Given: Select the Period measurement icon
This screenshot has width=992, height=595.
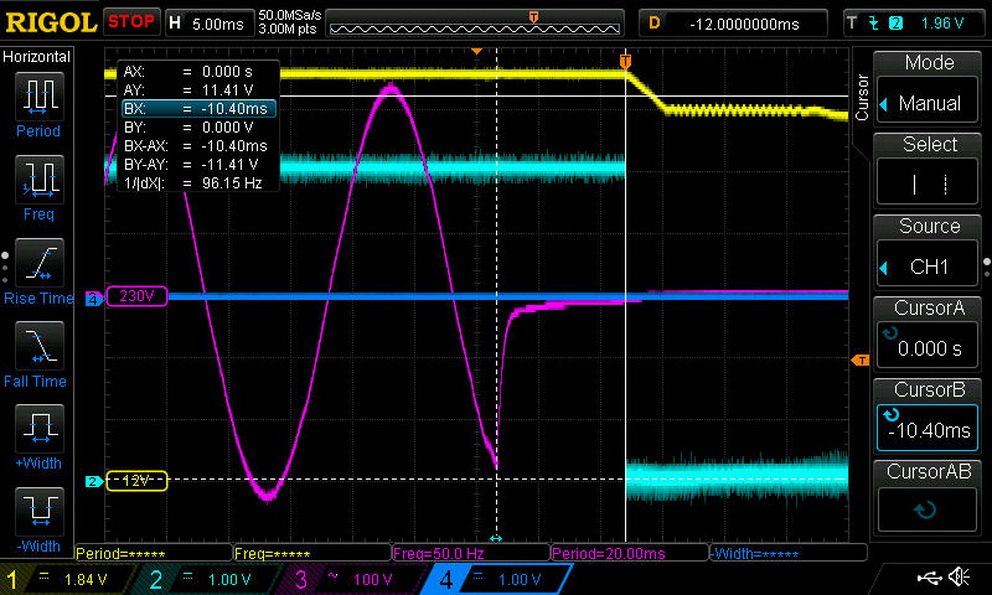Looking at the screenshot, I should pos(39,98).
